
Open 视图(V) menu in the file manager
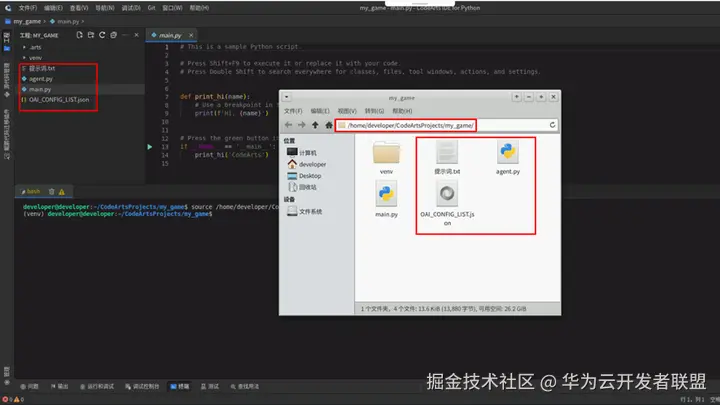click(347, 111)
